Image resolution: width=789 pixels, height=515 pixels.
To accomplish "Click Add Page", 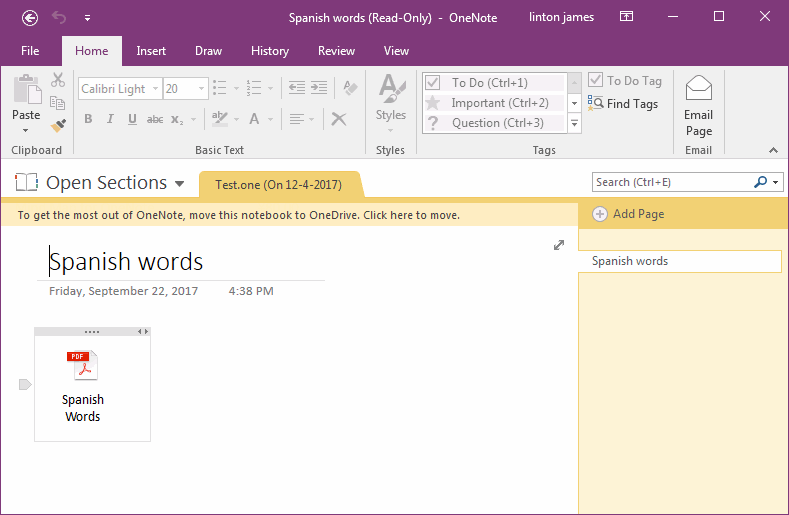I will pos(628,214).
